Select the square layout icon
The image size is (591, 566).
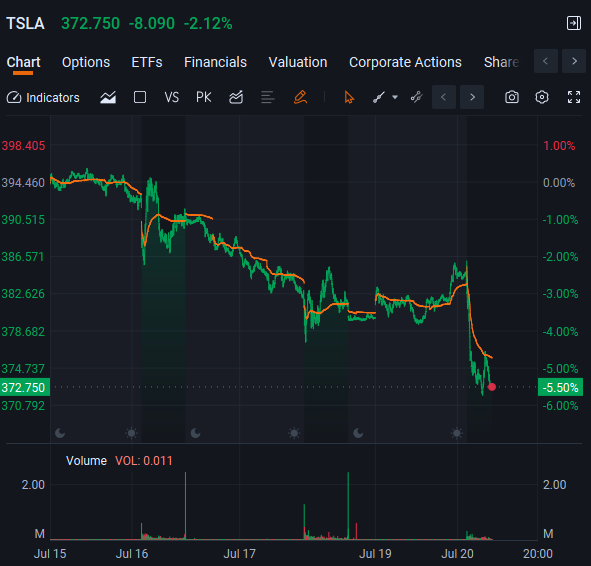pos(140,97)
